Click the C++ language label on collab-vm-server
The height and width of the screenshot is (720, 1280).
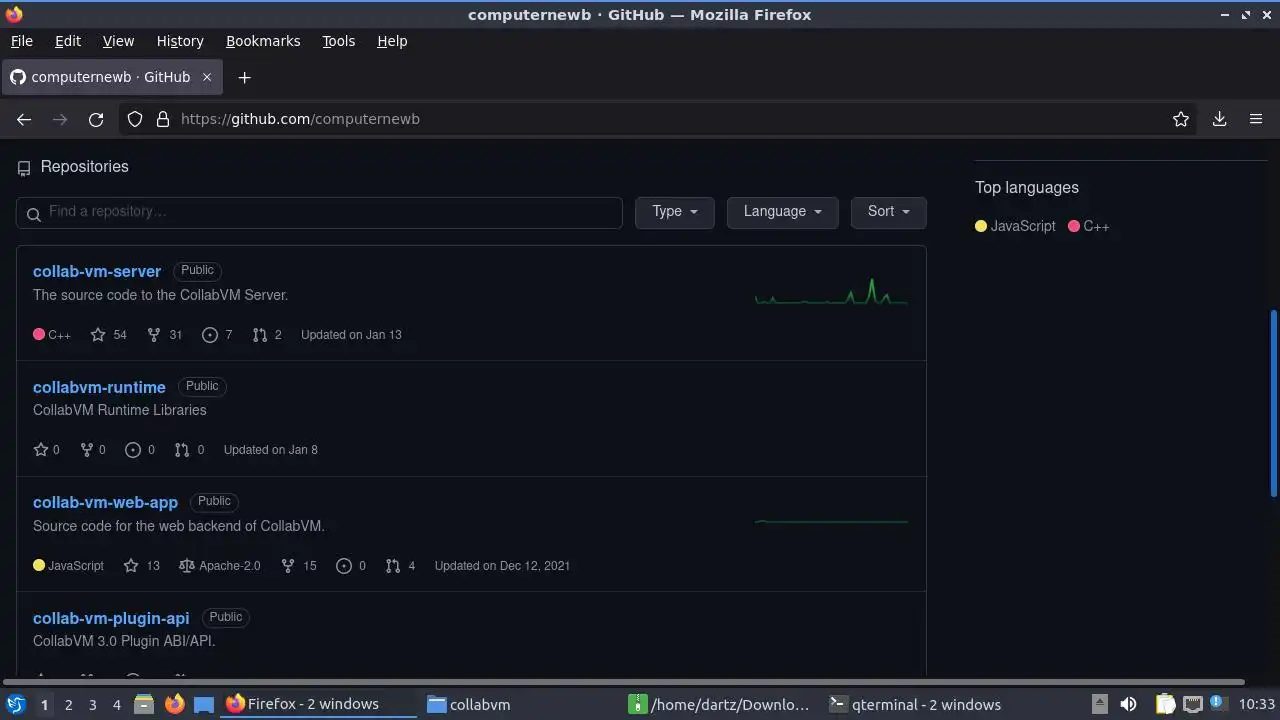(52, 335)
